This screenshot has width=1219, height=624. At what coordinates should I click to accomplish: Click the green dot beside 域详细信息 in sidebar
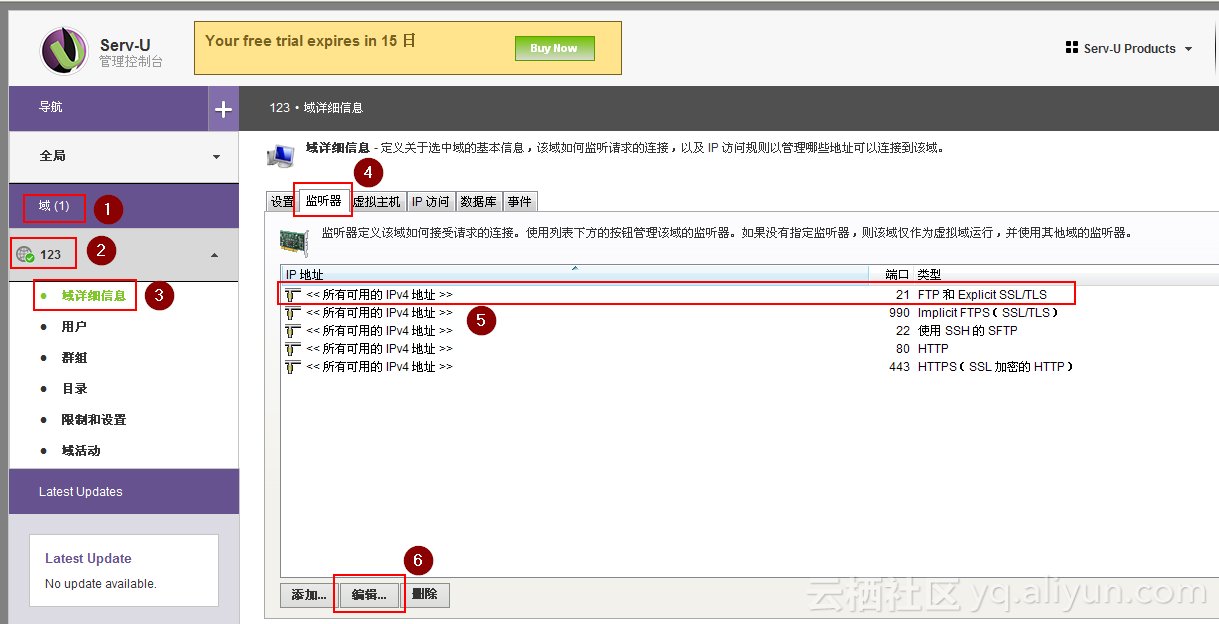[42, 295]
